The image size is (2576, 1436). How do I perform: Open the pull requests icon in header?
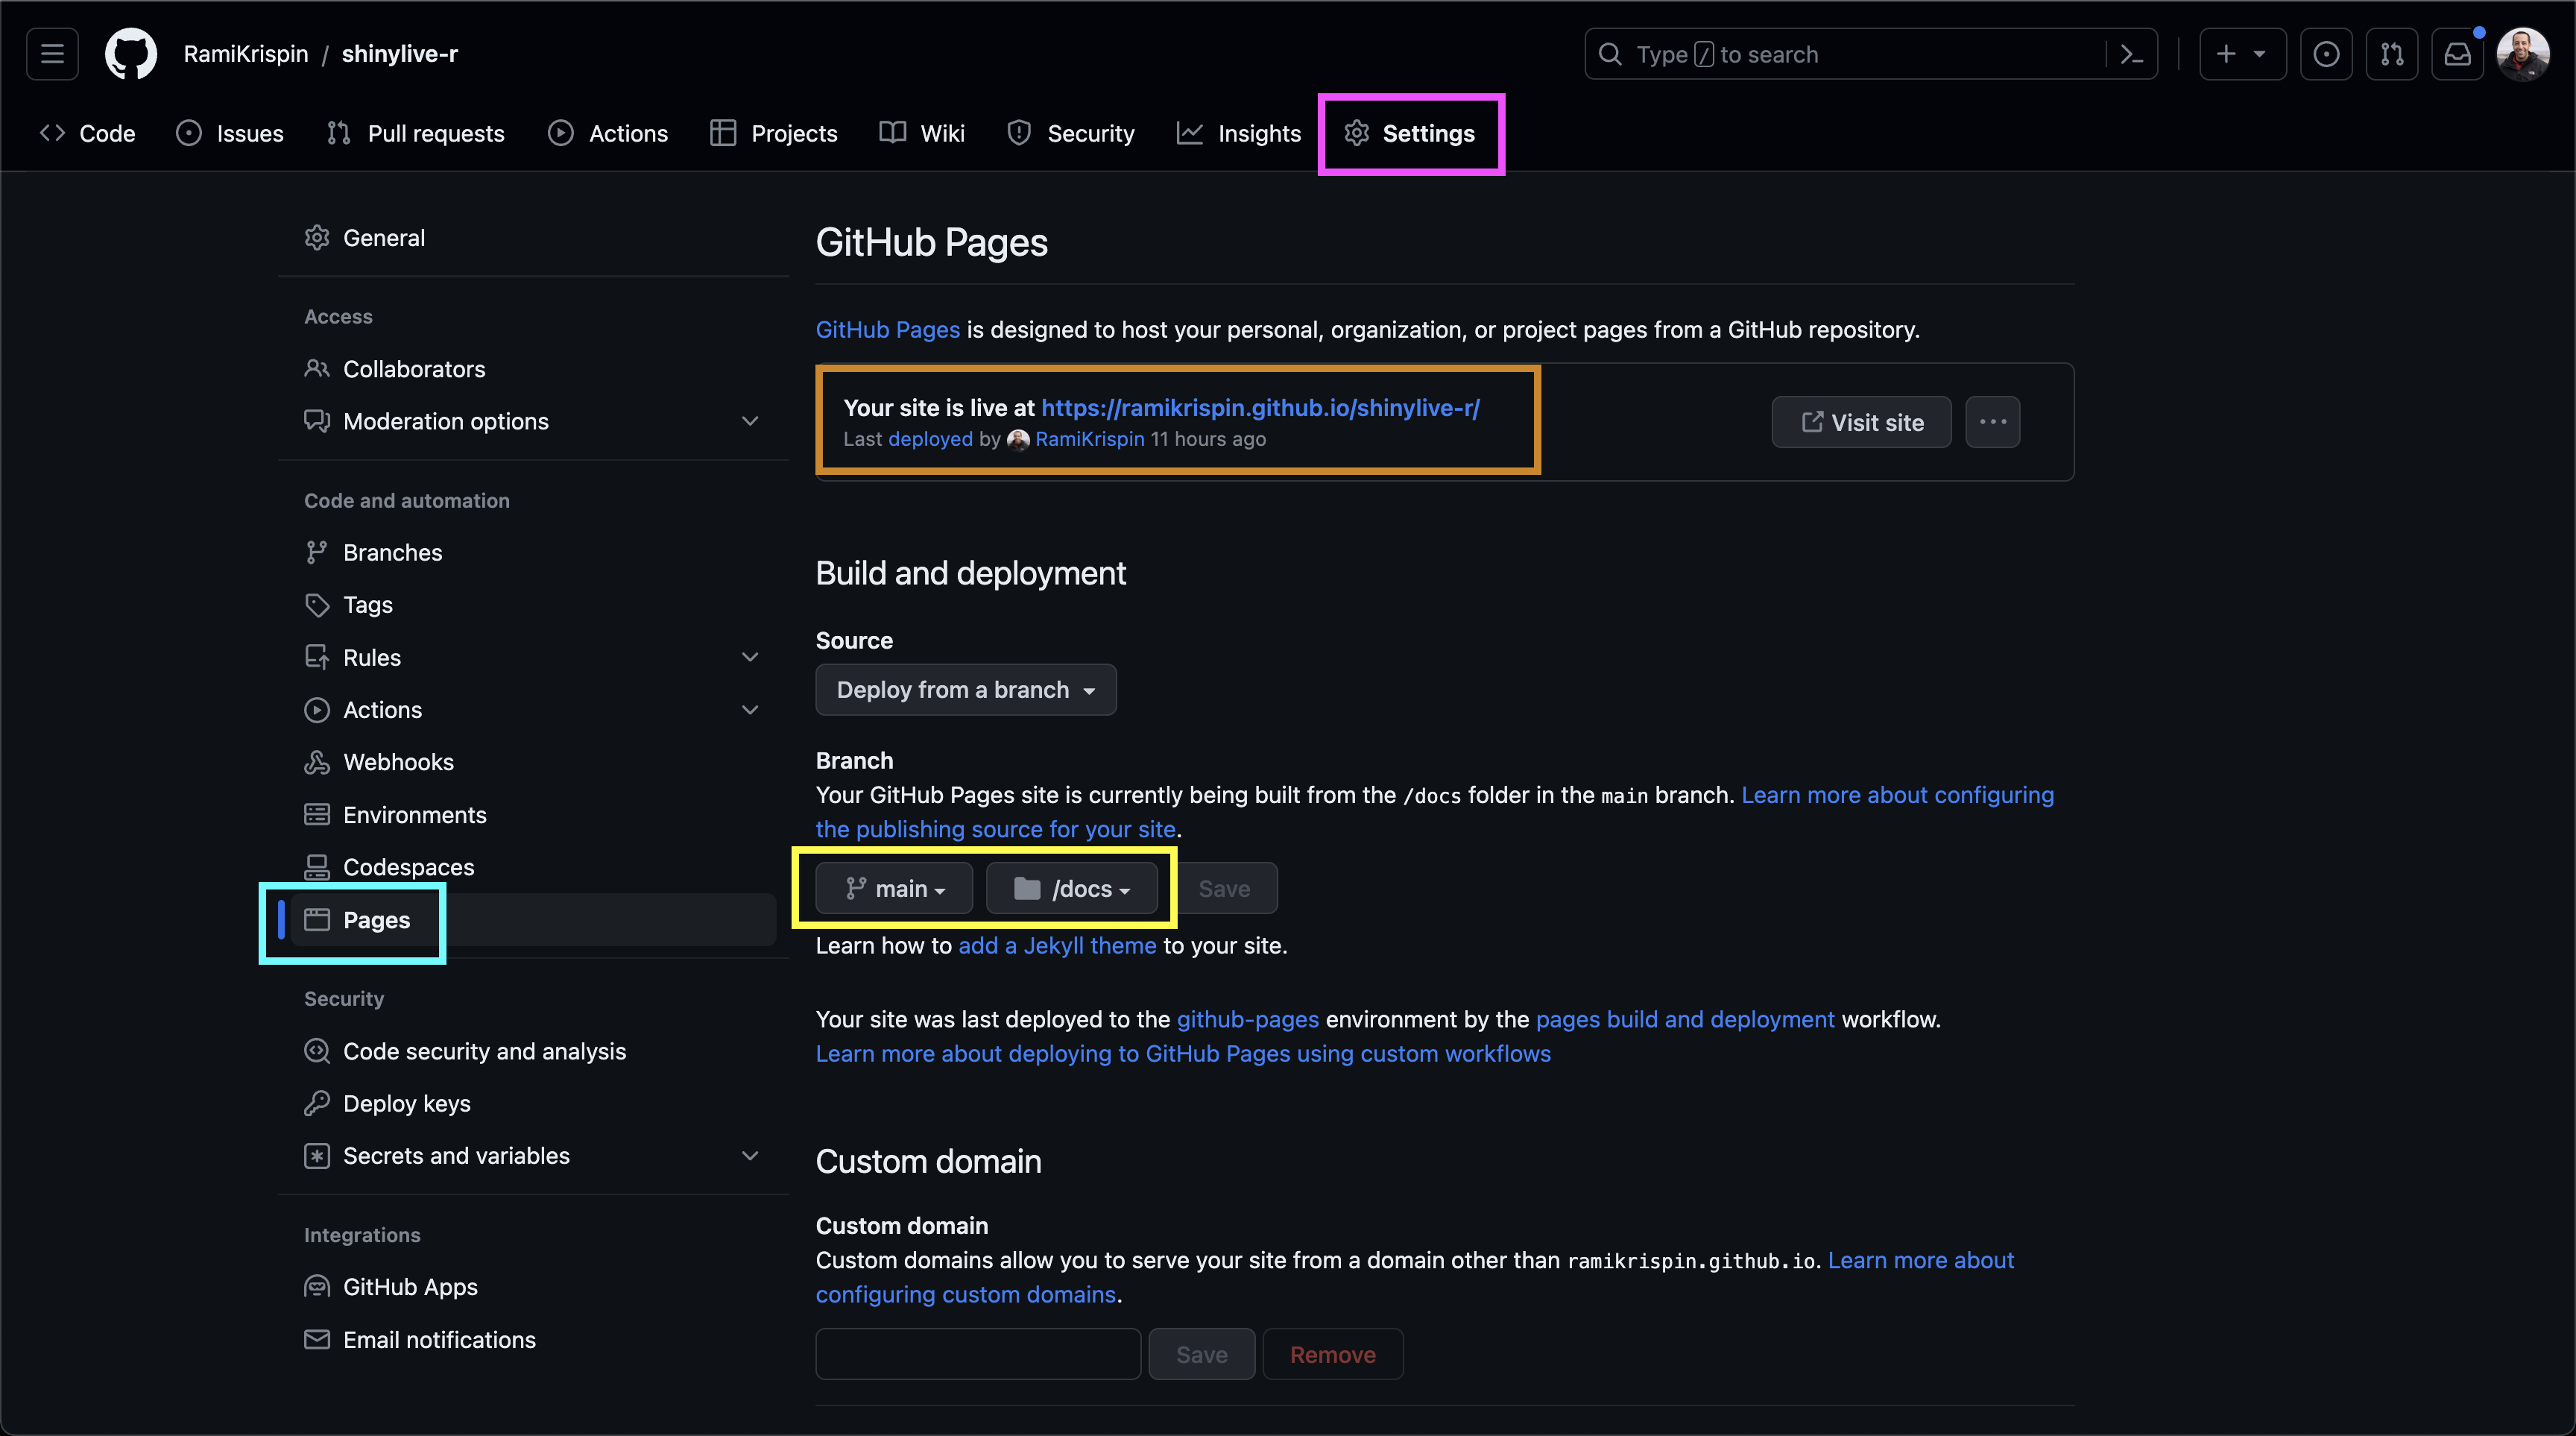(x=2392, y=54)
